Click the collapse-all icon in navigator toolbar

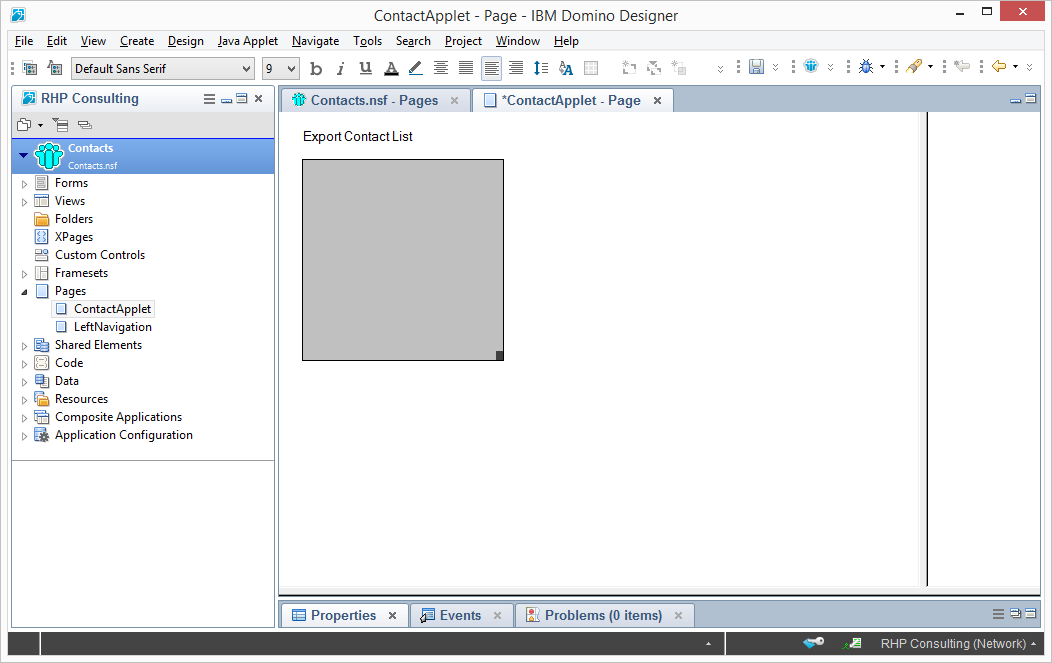(84, 125)
